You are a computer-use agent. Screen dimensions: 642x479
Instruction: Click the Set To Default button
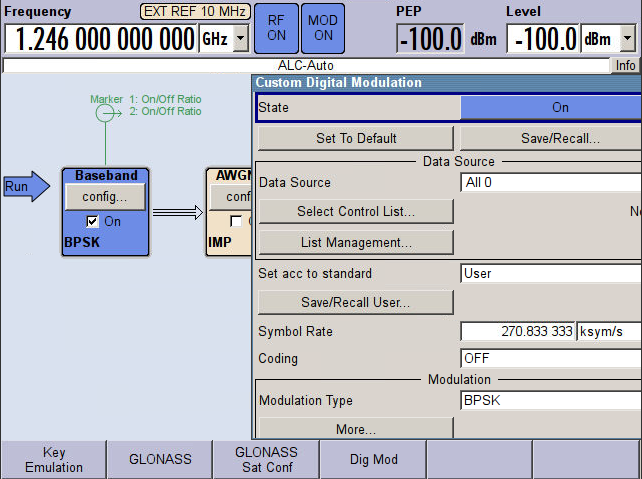point(356,138)
